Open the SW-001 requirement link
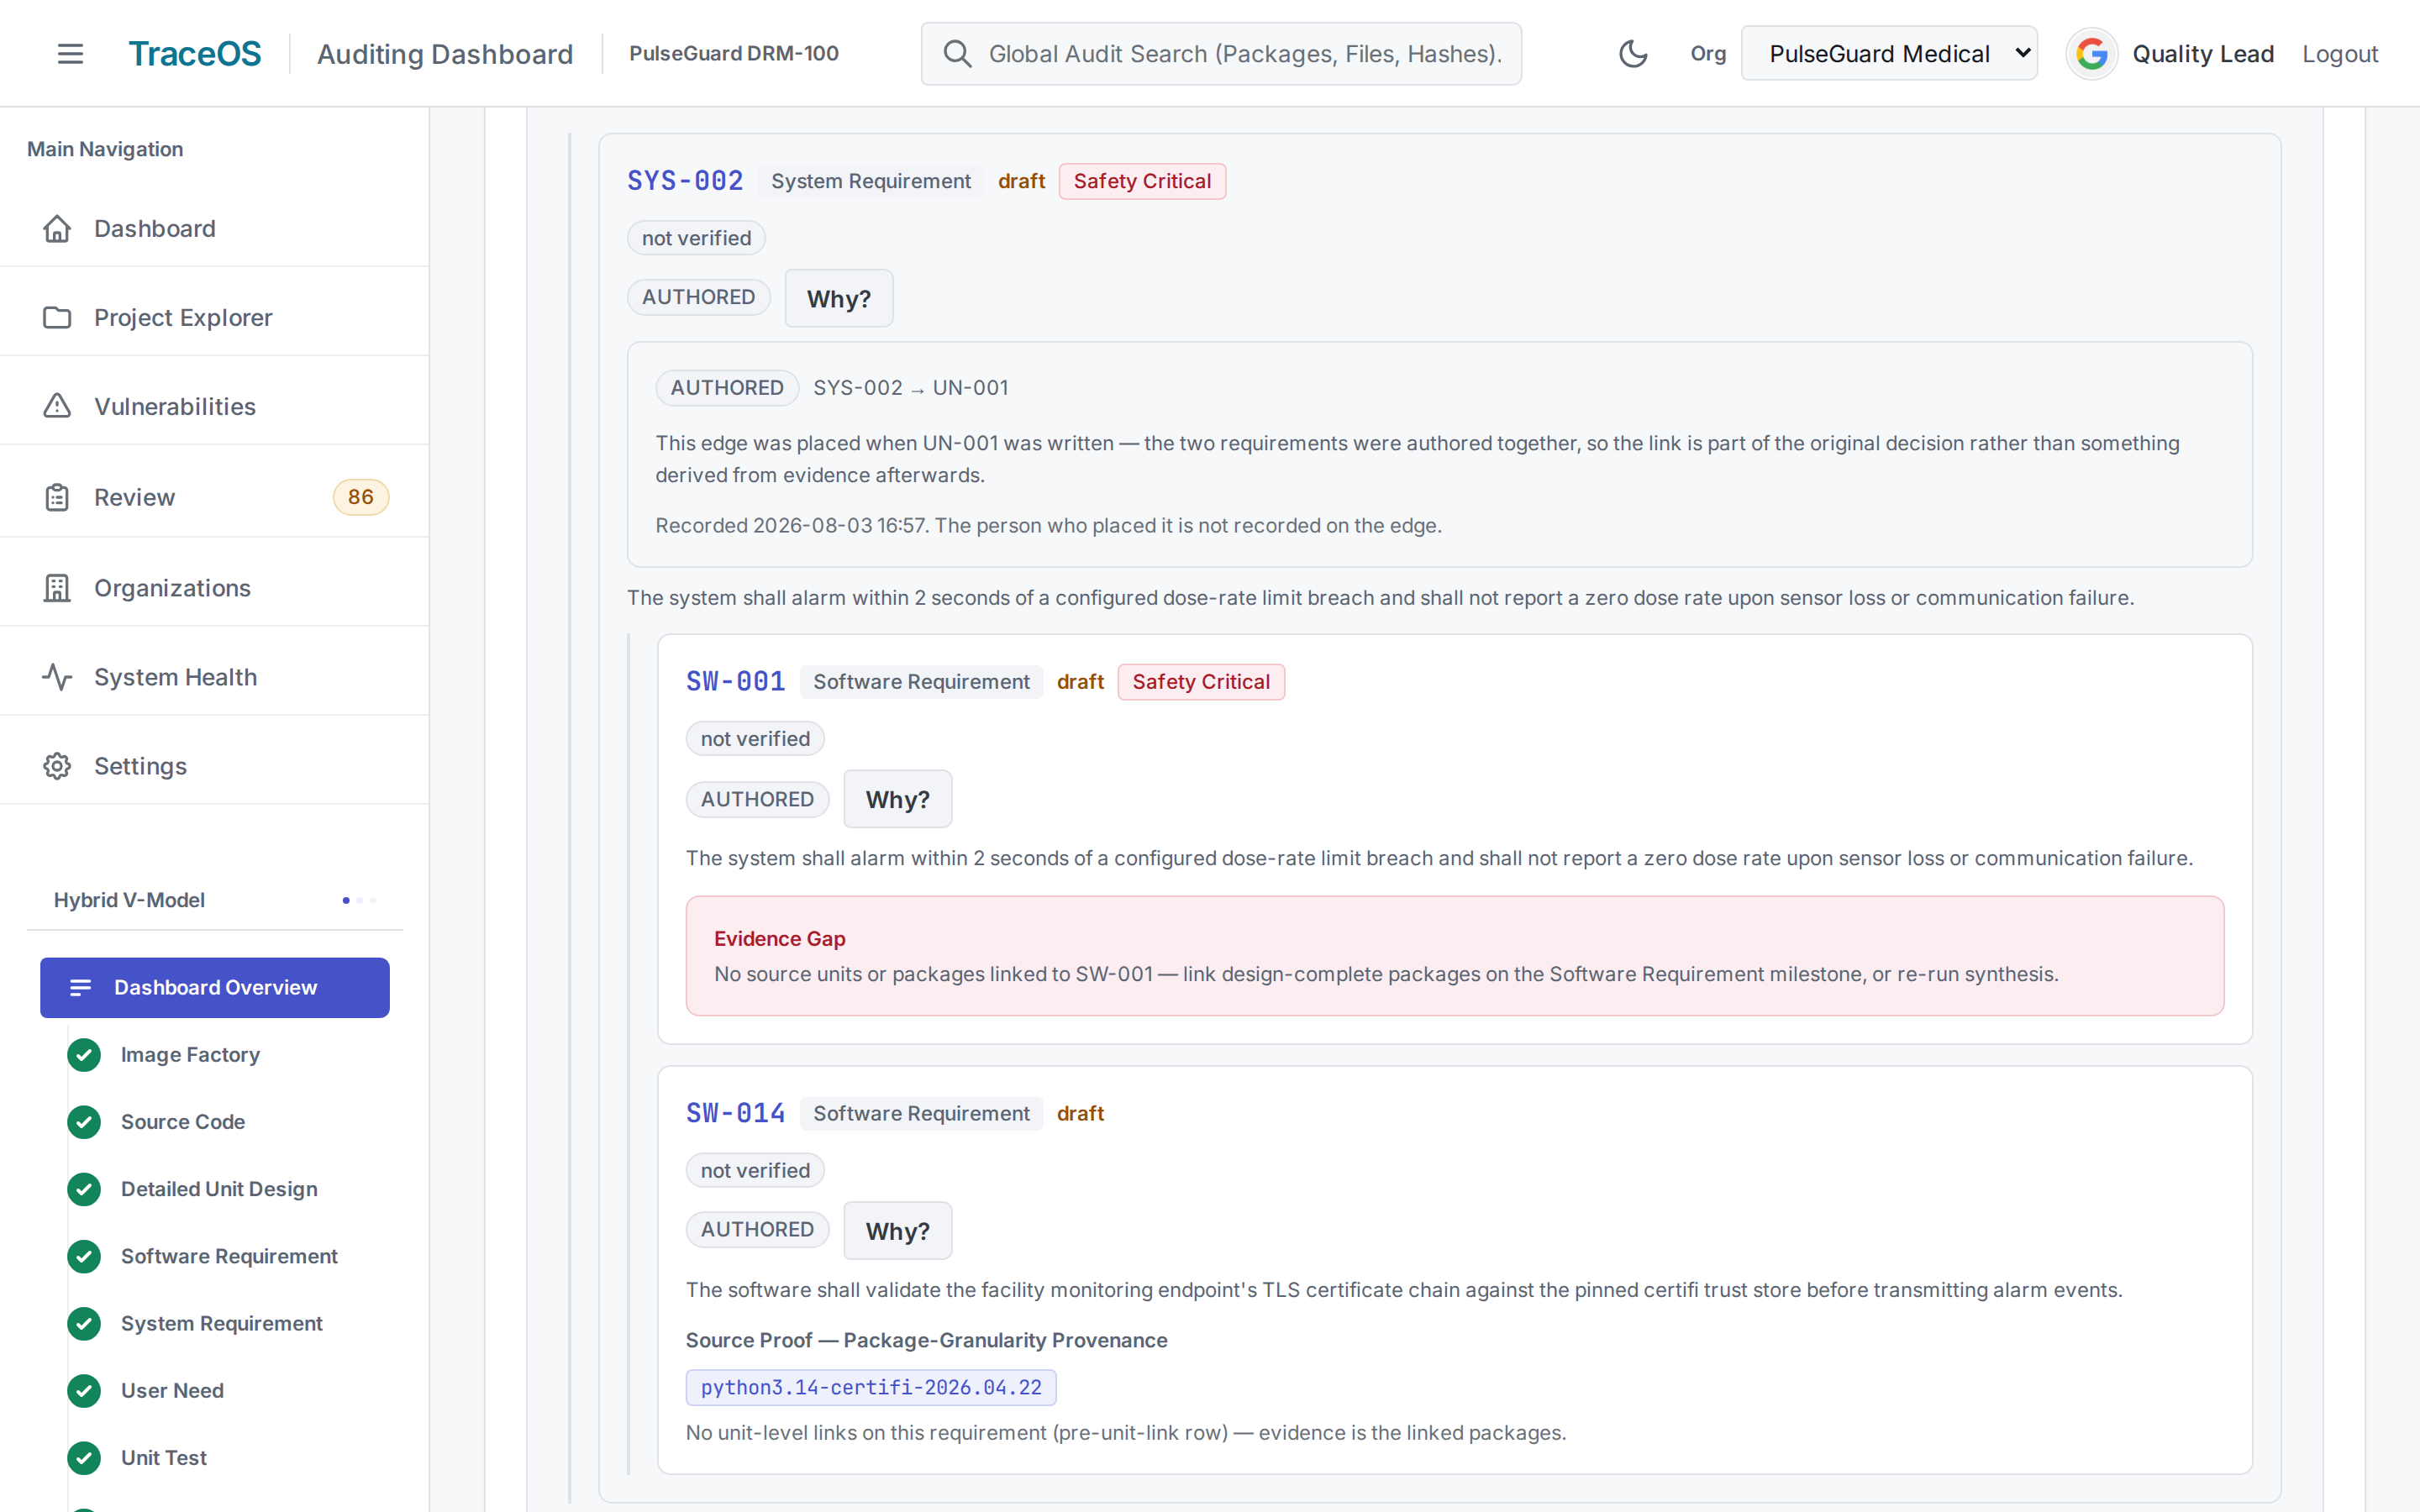Viewport: 2420px width, 1512px height. click(735, 682)
